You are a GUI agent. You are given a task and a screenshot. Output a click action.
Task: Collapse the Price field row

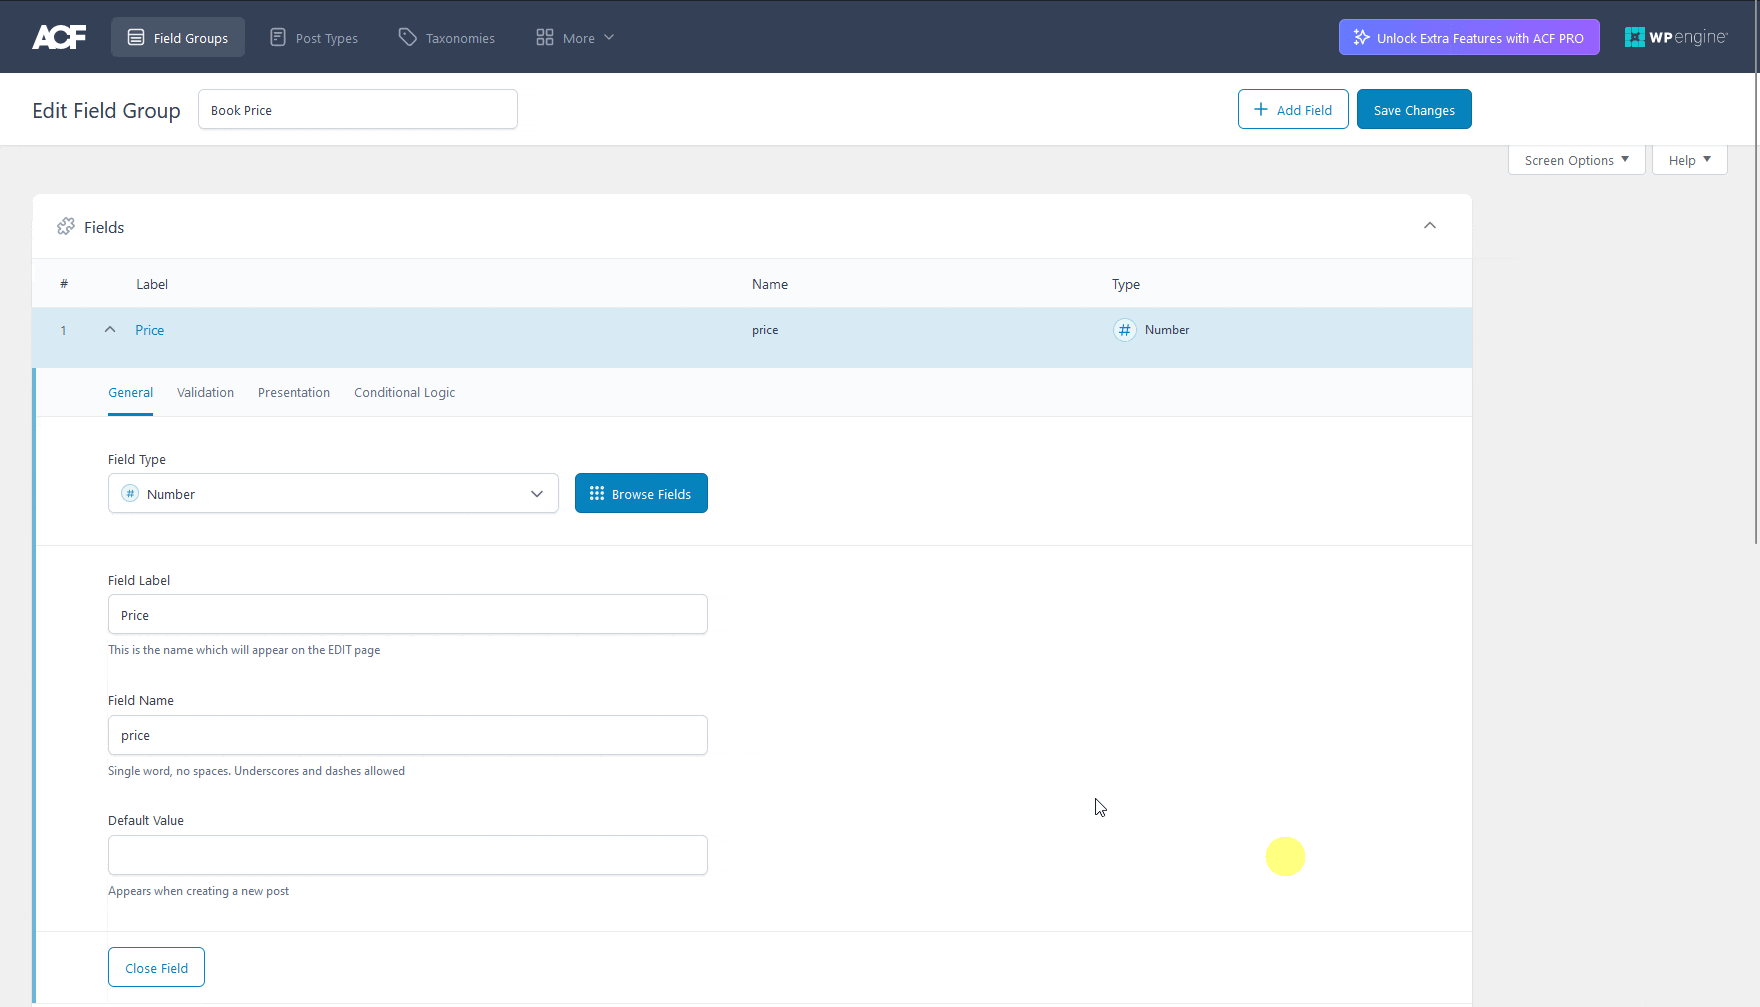click(x=109, y=329)
